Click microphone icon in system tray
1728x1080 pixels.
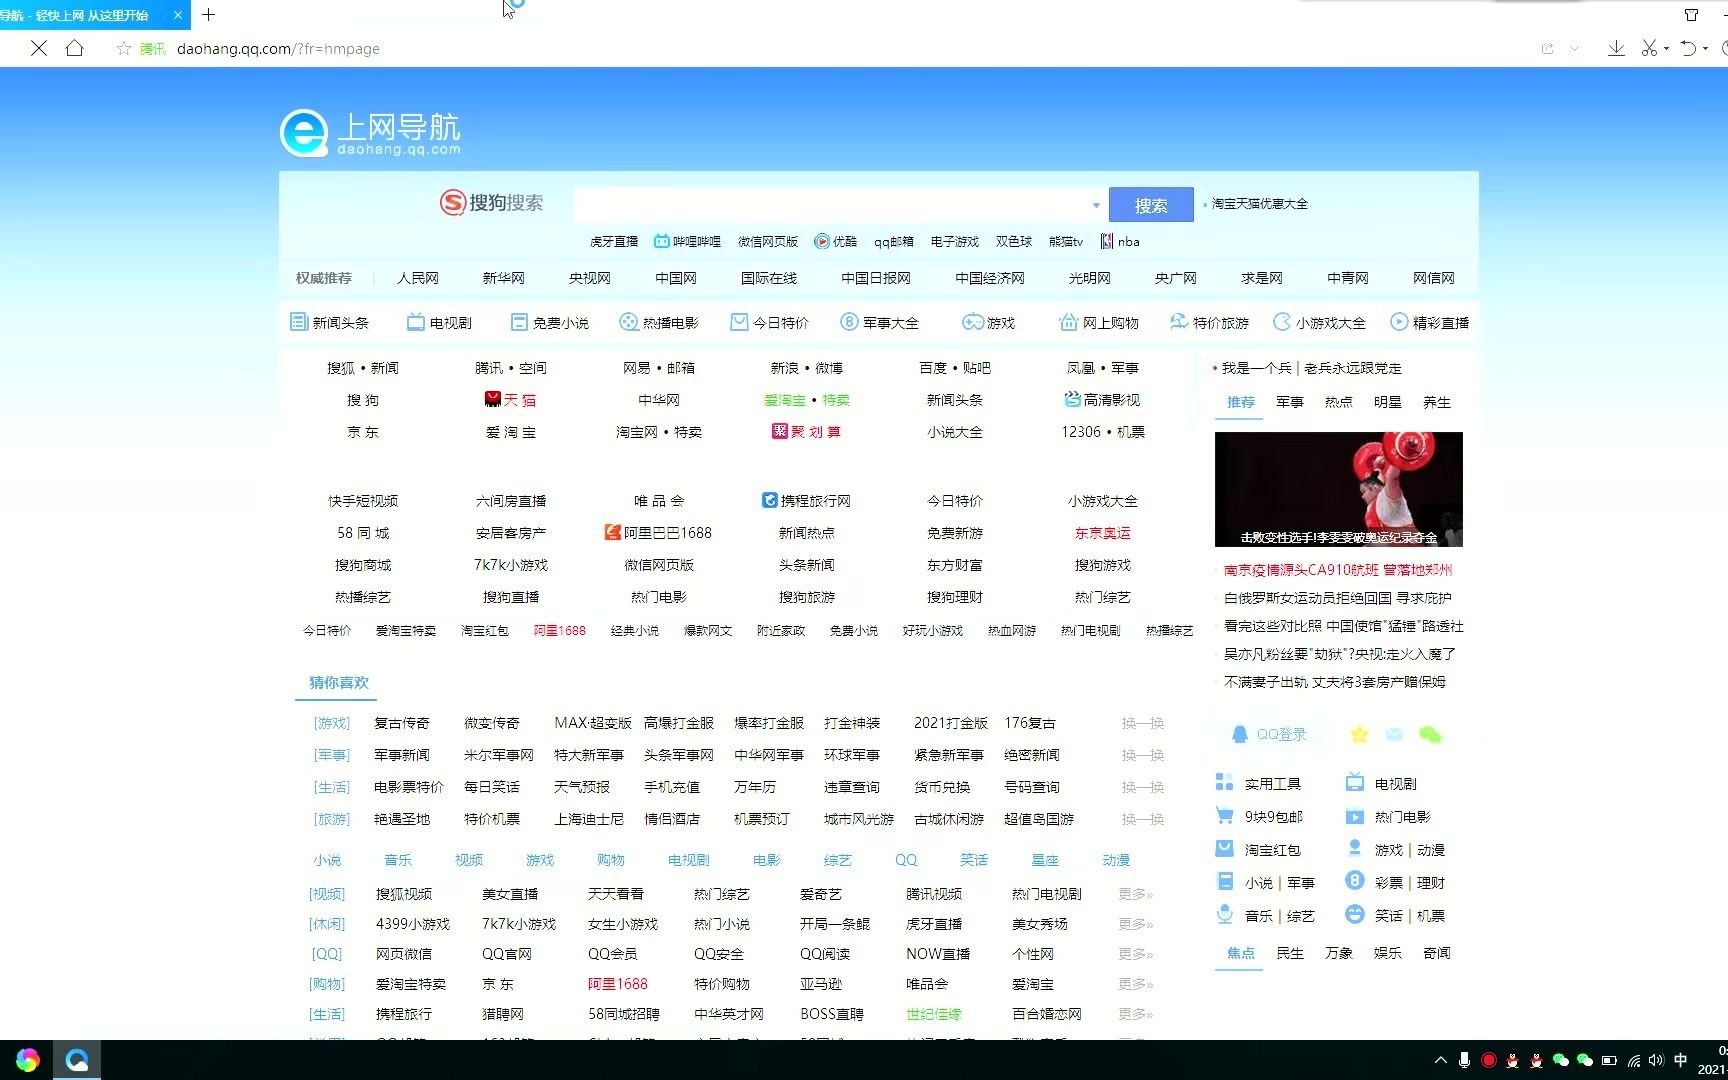click(1464, 1060)
